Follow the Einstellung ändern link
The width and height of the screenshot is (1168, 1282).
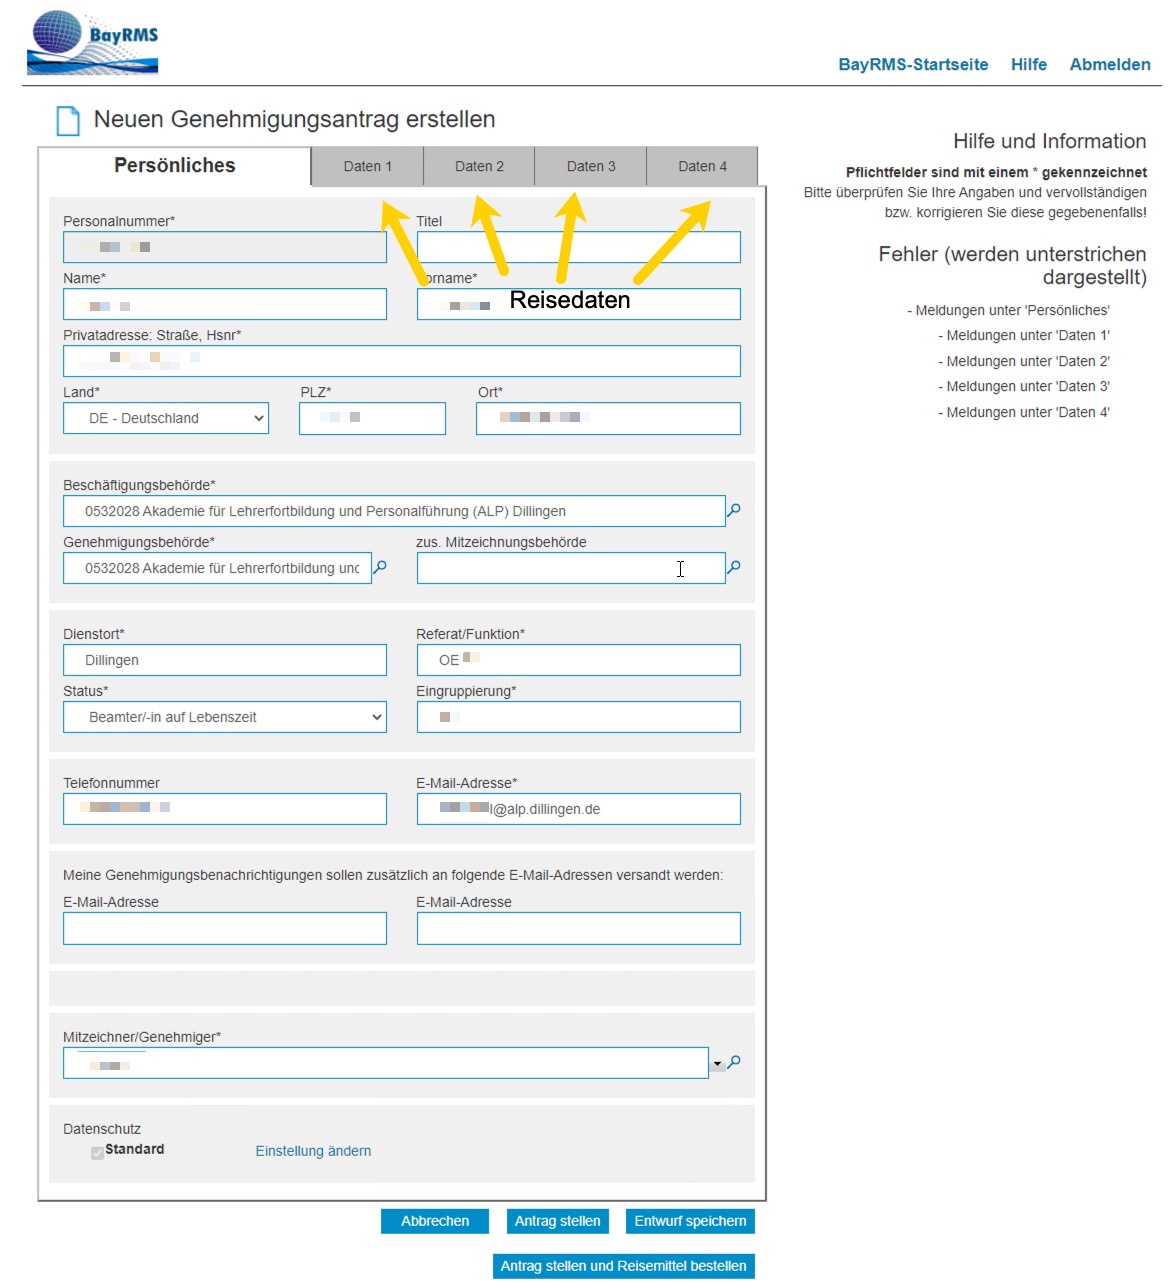[x=313, y=1151]
